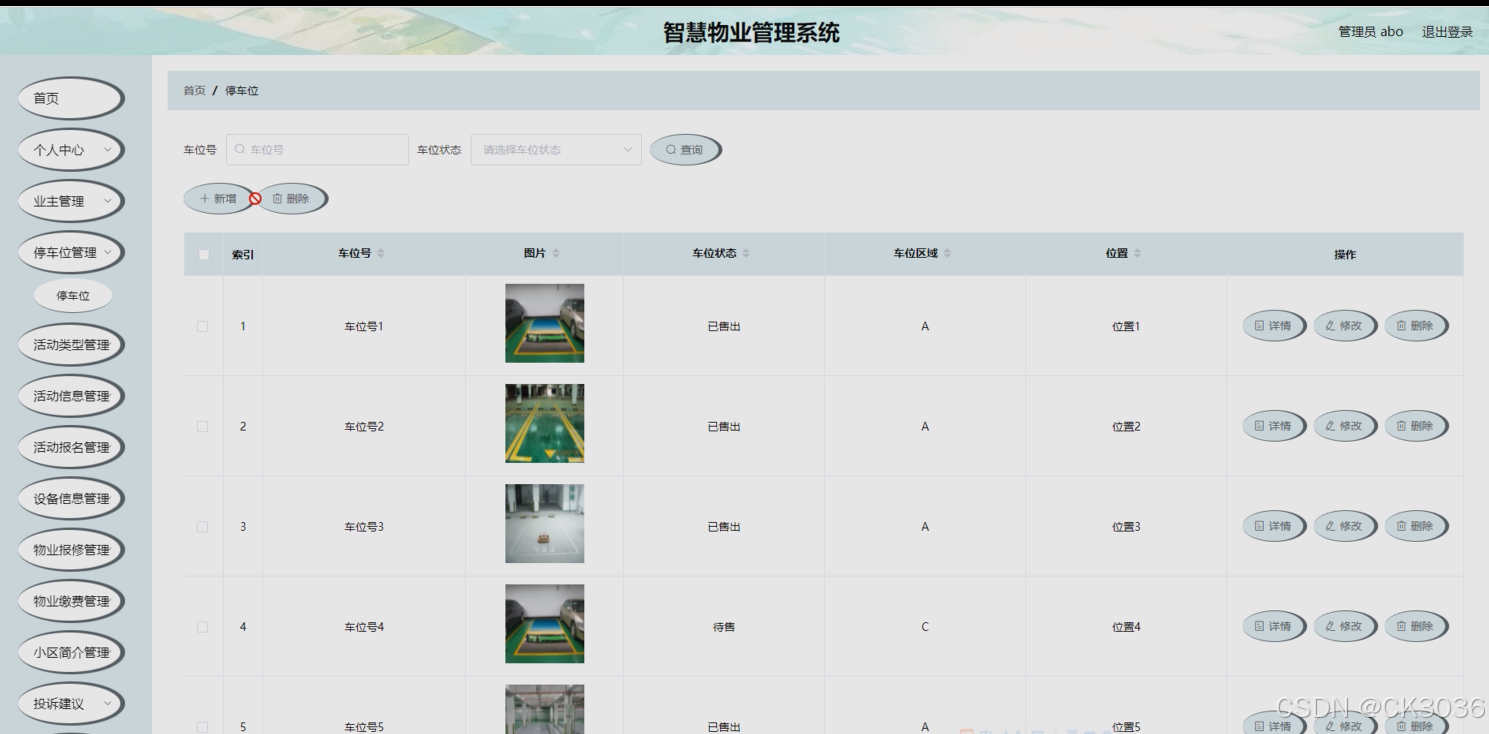Expand the 投诉建议 sidebar menu
The height and width of the screenshot is (734, 1489).
pyautogui.click(x=71, y=703)
